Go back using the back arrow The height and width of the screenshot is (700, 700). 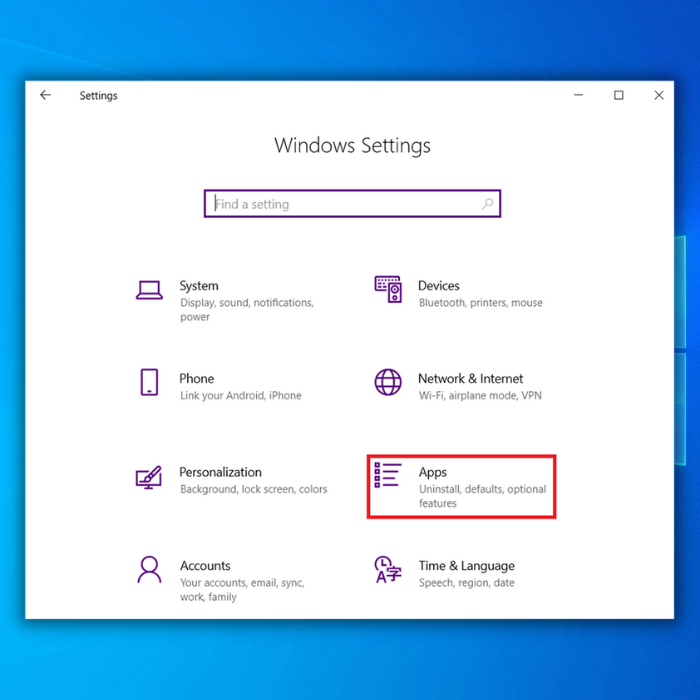point(46,95)
